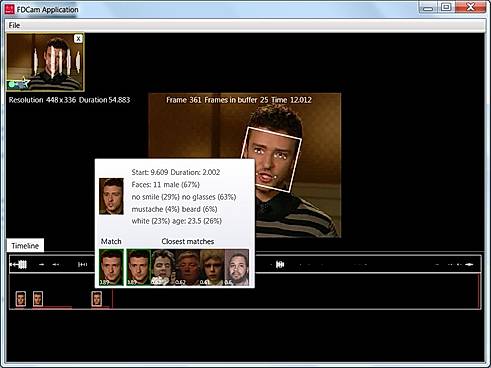Click the 'no smile (29%) no glasses (63%)' line
491x368 pixels.
(184, 197)
